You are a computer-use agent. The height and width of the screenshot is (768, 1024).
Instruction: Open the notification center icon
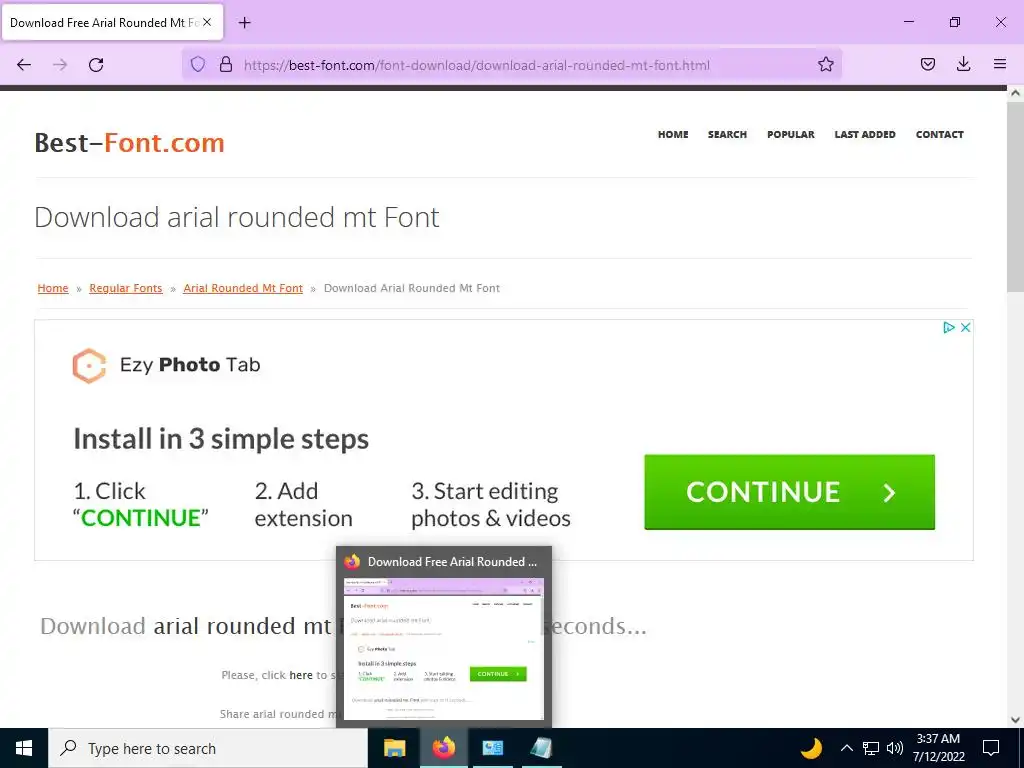pyautogui.click(x=991, y=748)
